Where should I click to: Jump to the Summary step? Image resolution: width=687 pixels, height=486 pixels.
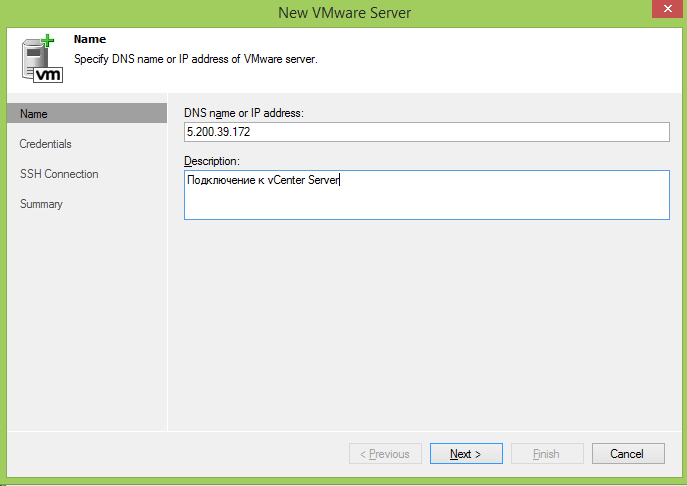(x=41, y=204)
